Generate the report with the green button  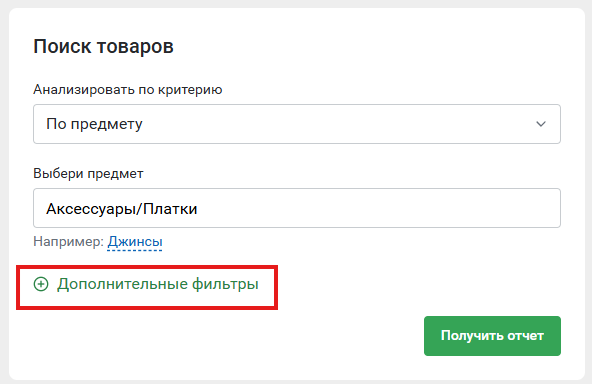[x=492, y=336]
